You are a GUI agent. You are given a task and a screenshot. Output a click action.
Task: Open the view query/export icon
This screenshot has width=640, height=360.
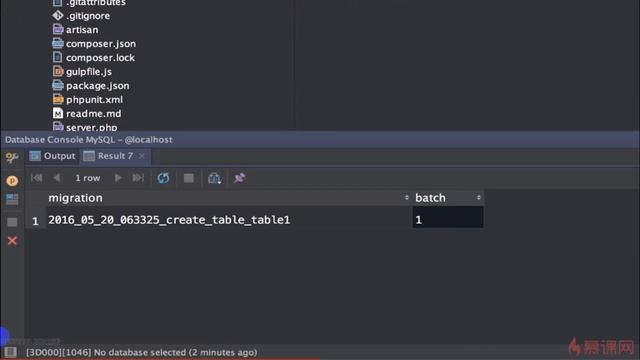[x=214, y=178]
